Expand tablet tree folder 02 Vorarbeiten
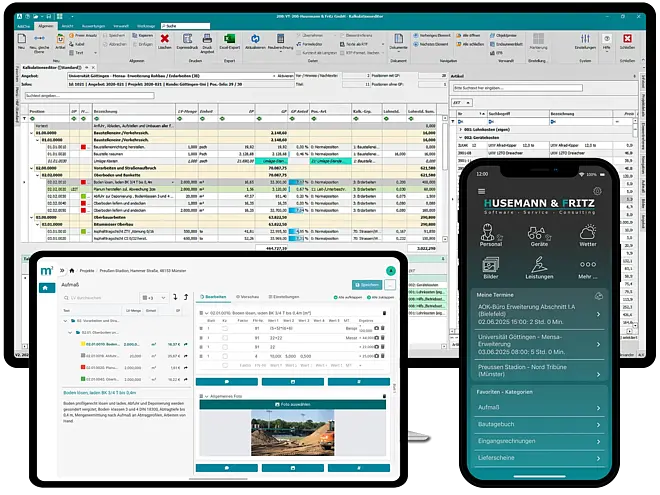The height and width of the screenshot is (495, 660). (65, 321)
